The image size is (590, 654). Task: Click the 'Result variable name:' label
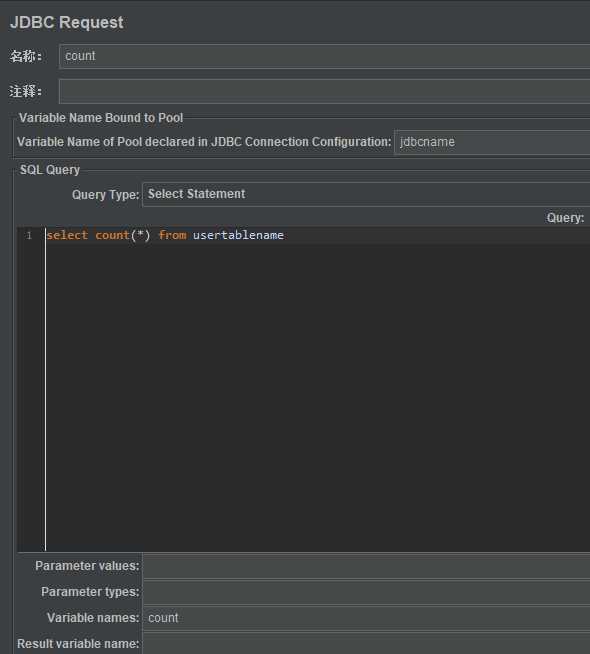click(x=78, y=644)
